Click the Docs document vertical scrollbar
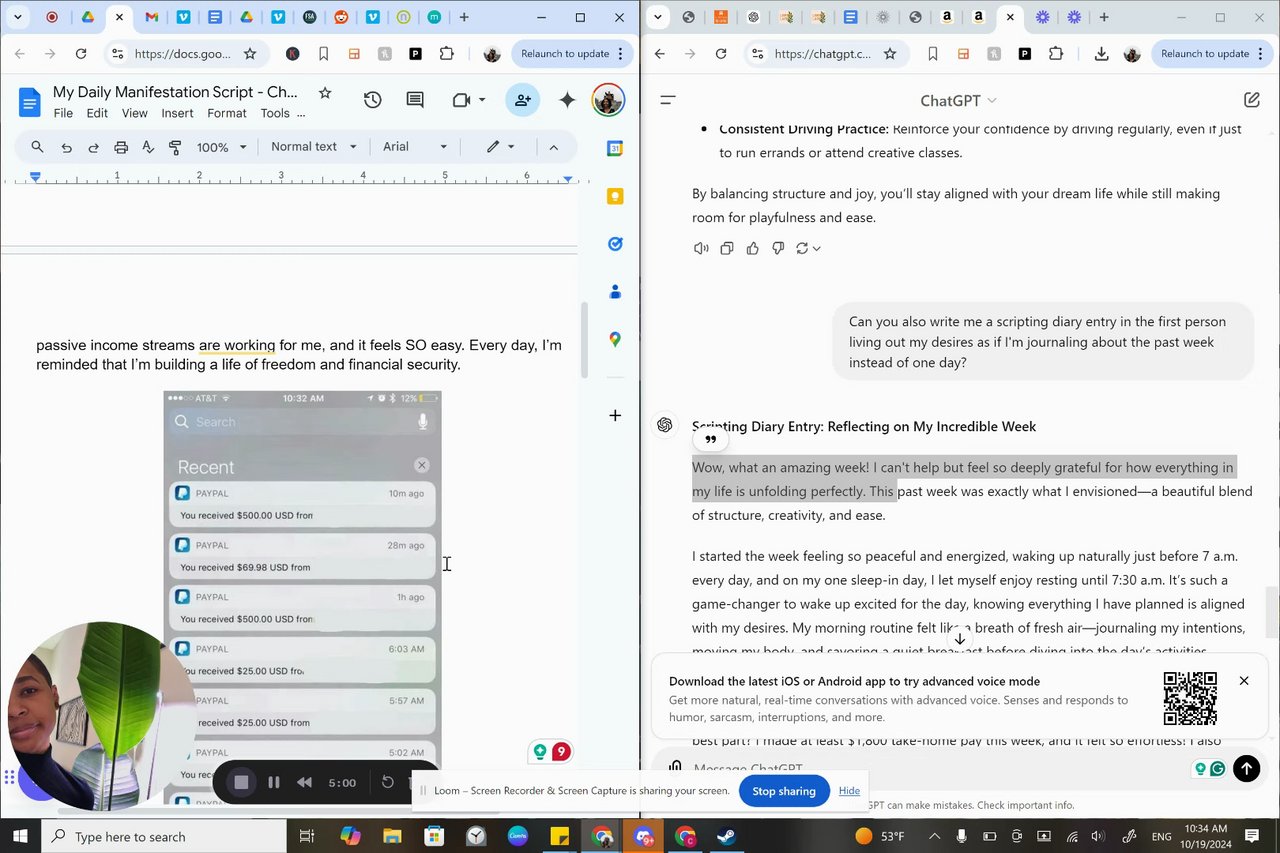The width and height of the screenshot is (1280, 853). 586,340
